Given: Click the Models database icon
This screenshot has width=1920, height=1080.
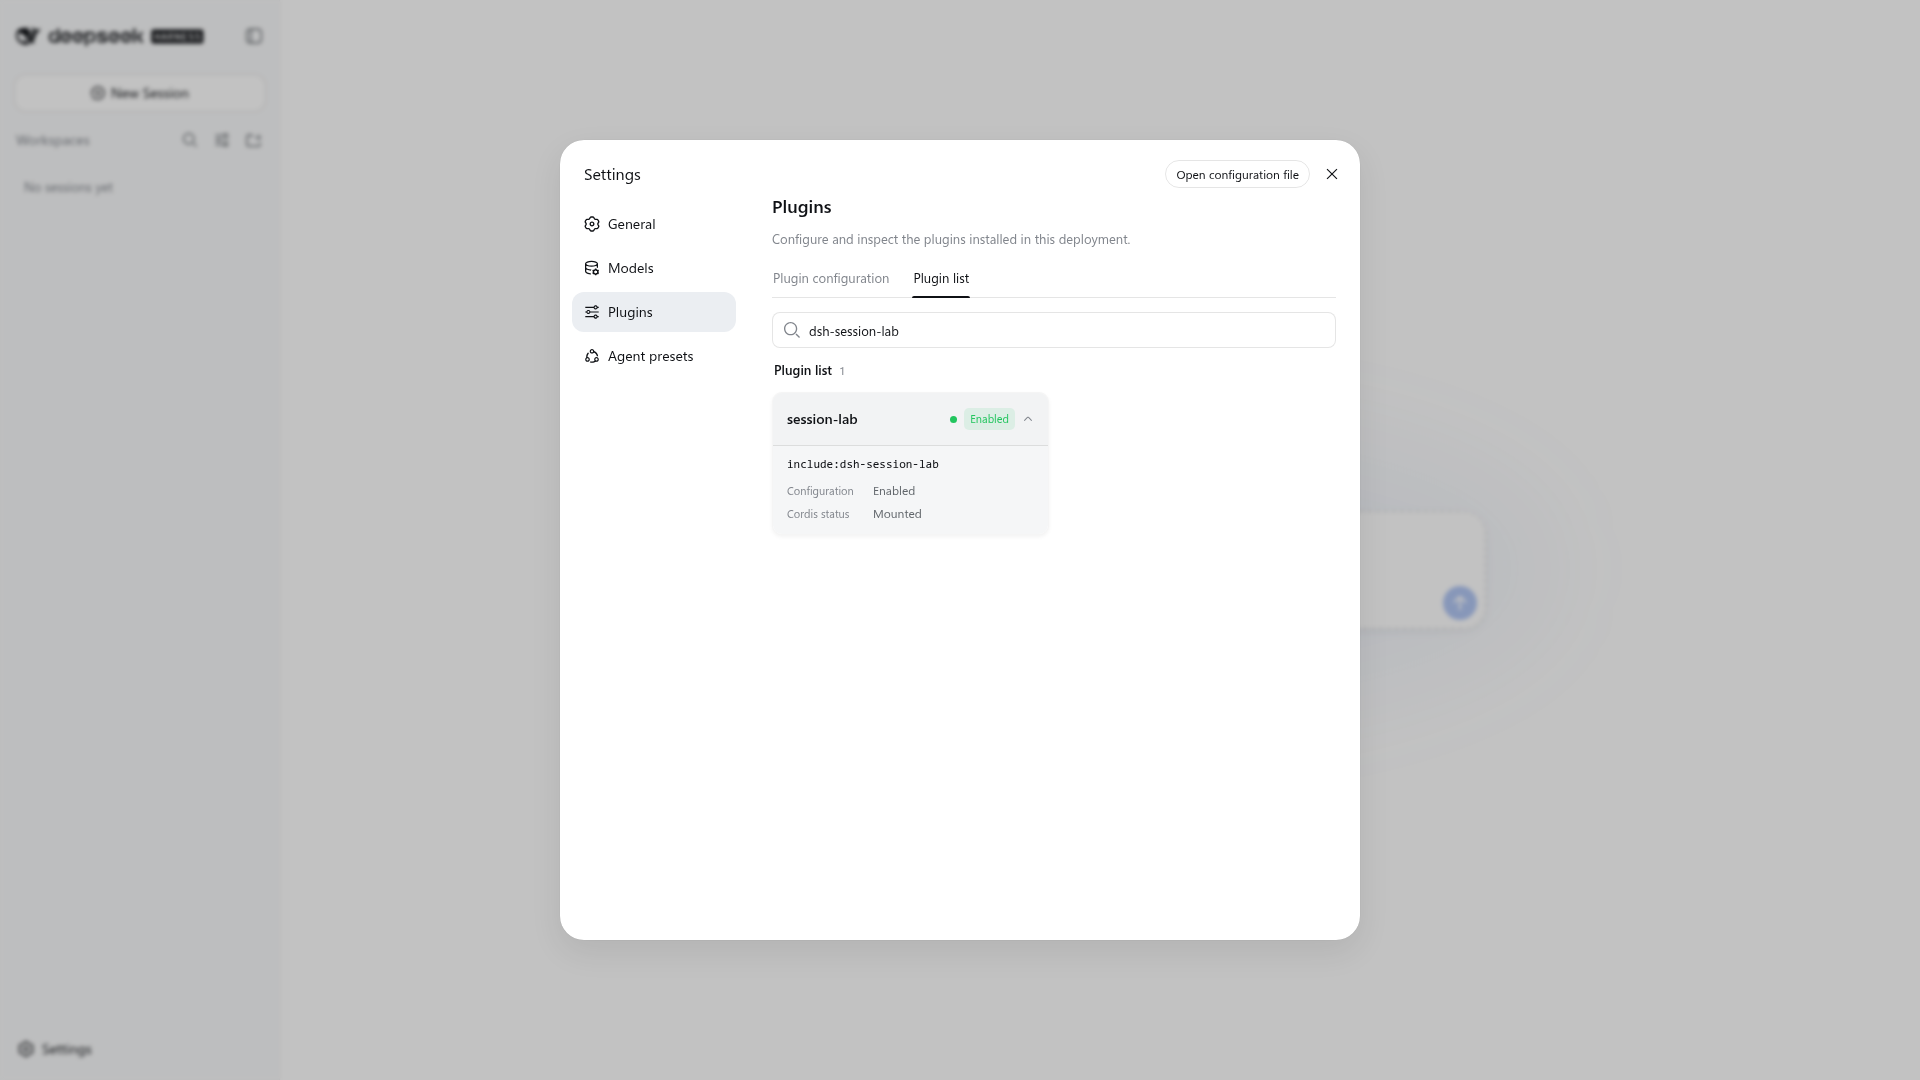Looking at the screenshot, I should point(592,268).
